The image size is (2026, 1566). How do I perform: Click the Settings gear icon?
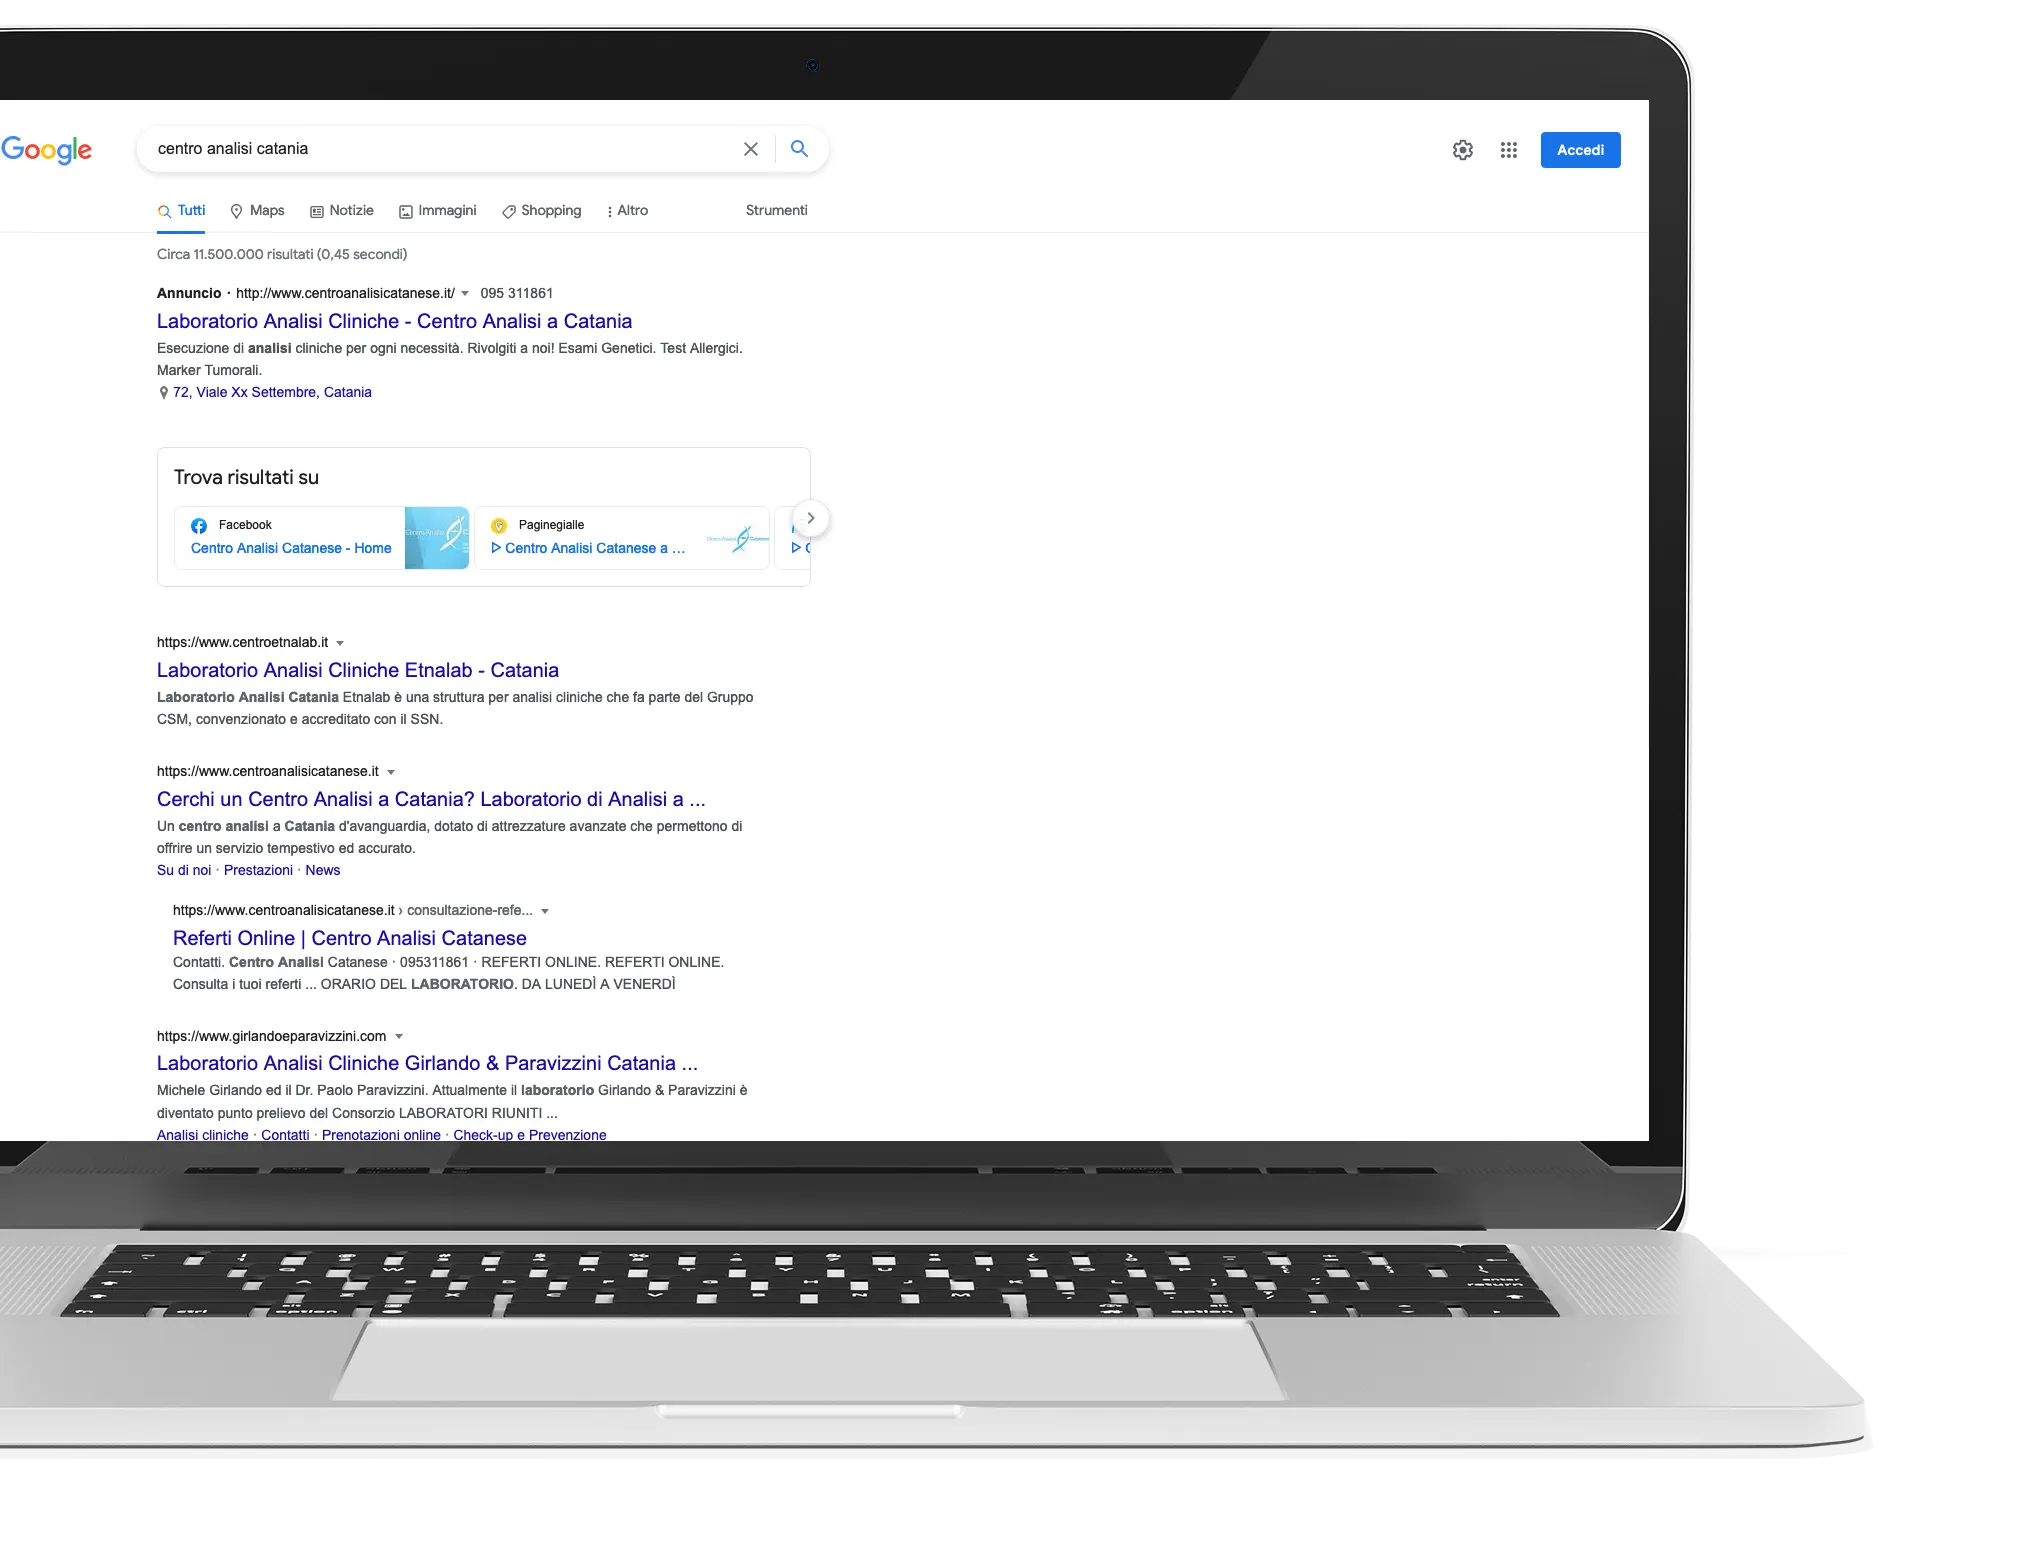1462,150
